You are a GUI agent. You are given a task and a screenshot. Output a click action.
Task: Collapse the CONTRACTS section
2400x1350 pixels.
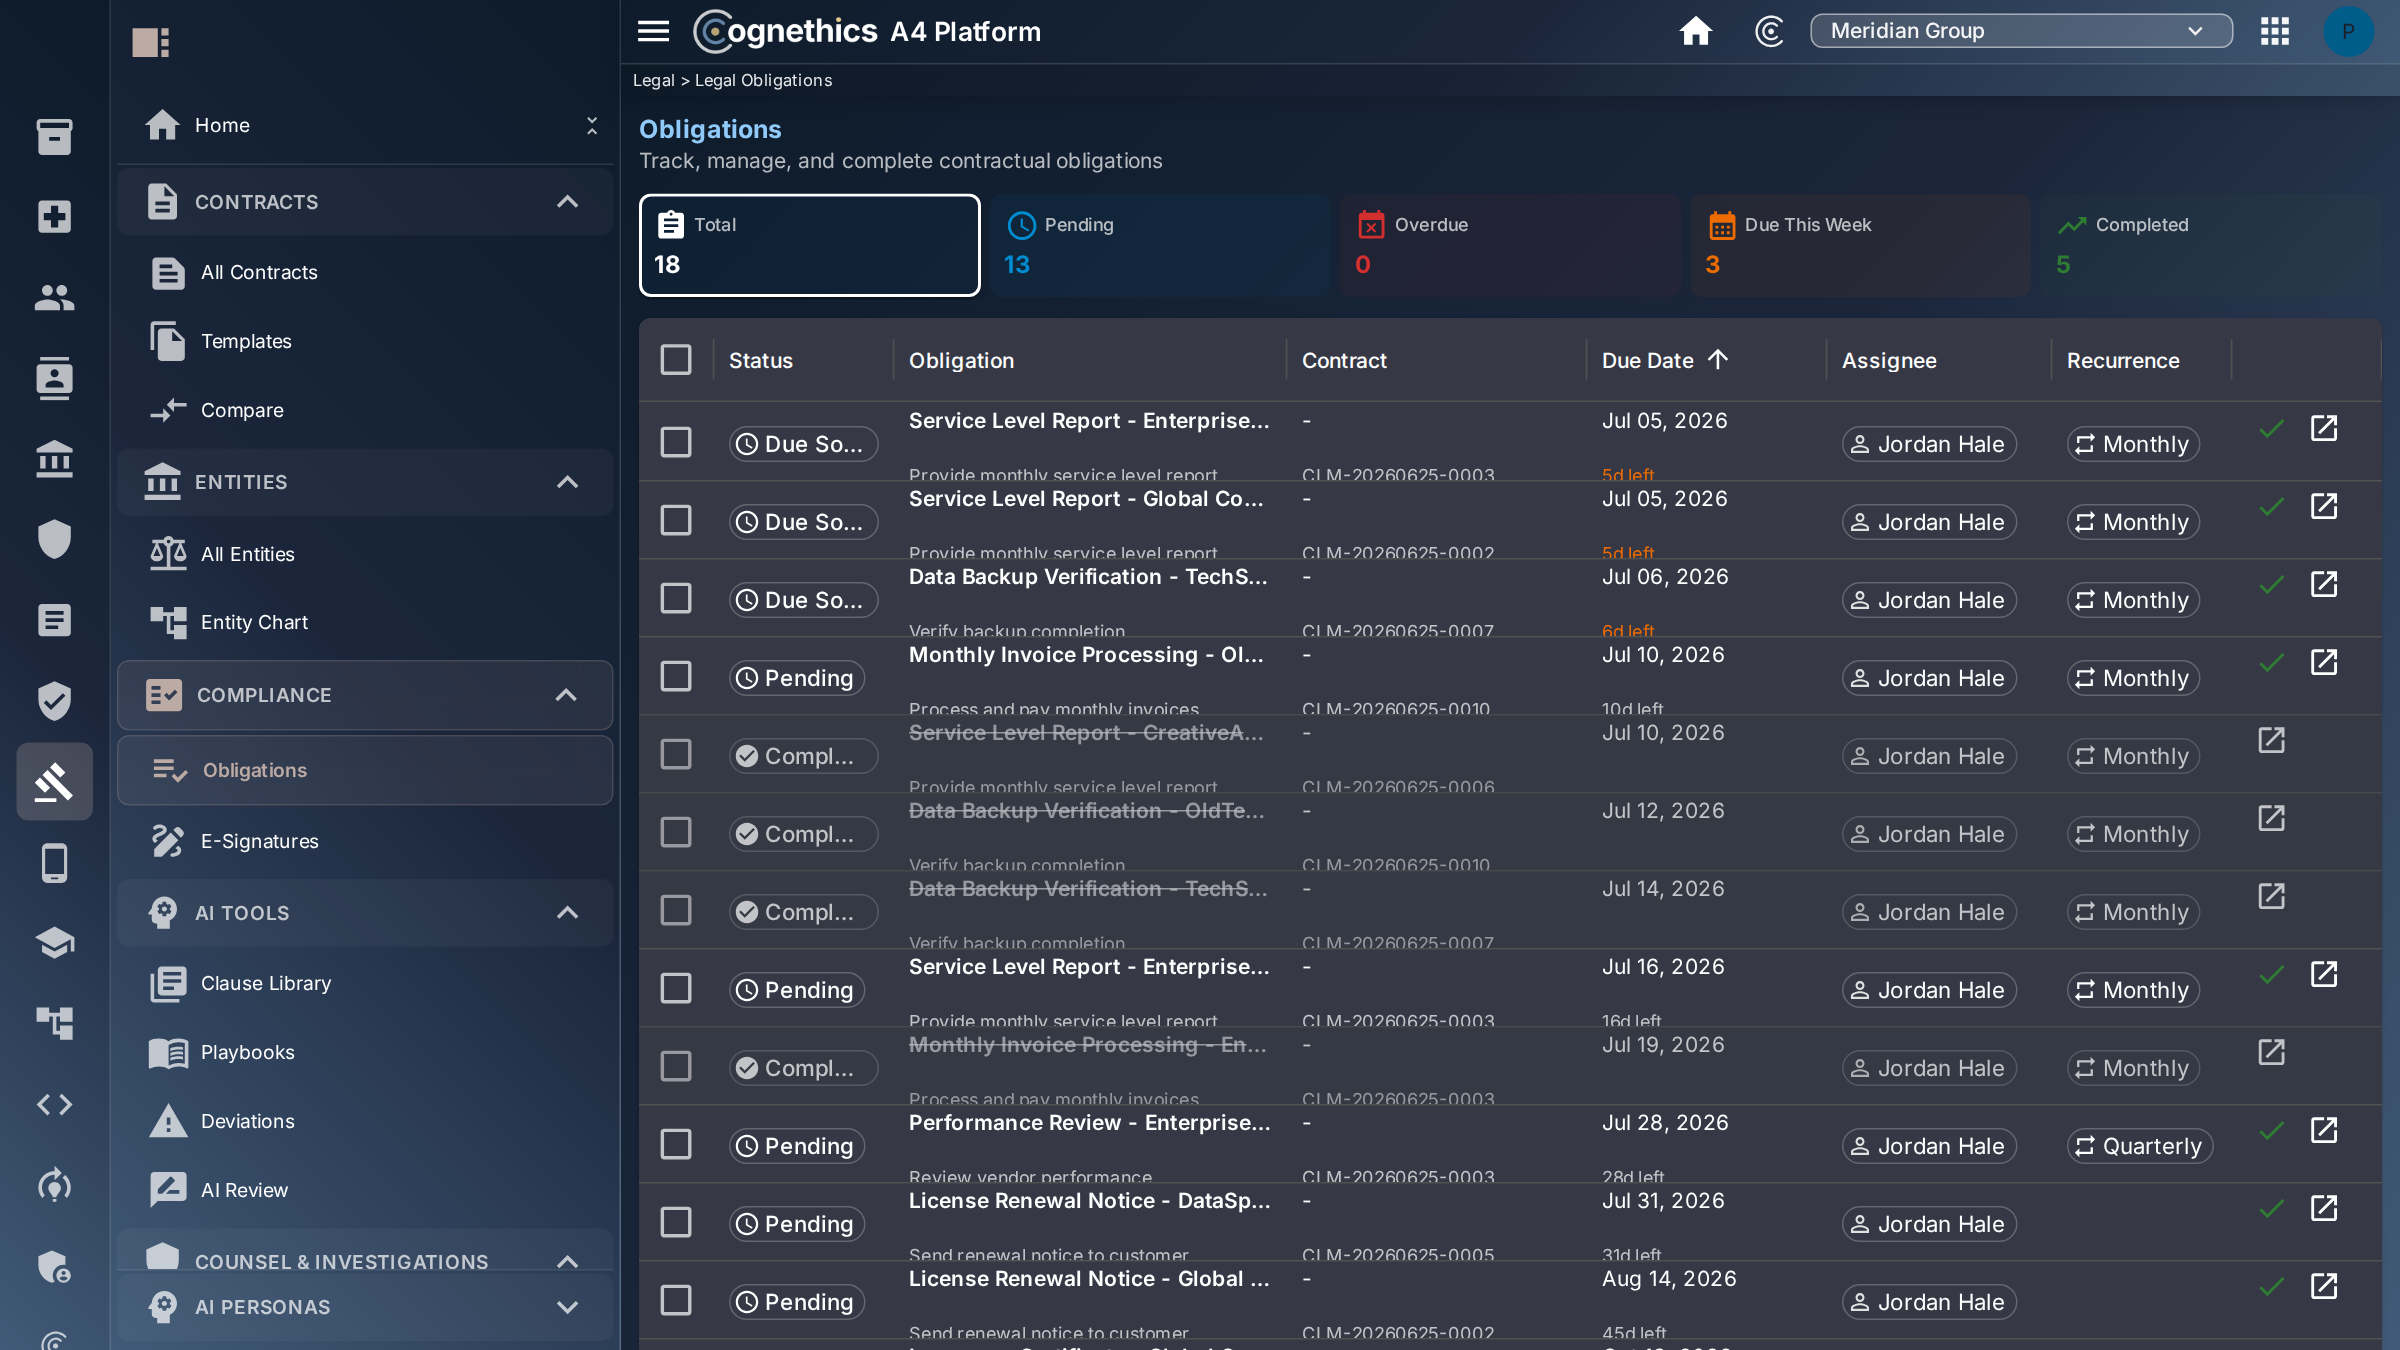click(567, 202)
